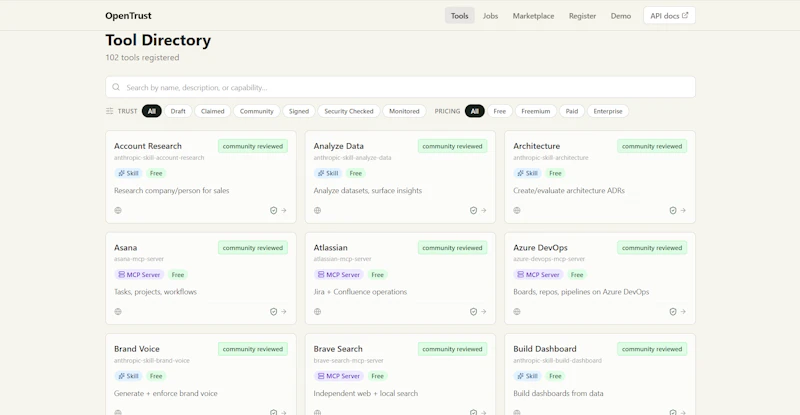The height and width of the screenshot is (415, 800).
Task: Click the shield check icon on Architecture card
Action: pyautogui.click(x=673, y=210)
